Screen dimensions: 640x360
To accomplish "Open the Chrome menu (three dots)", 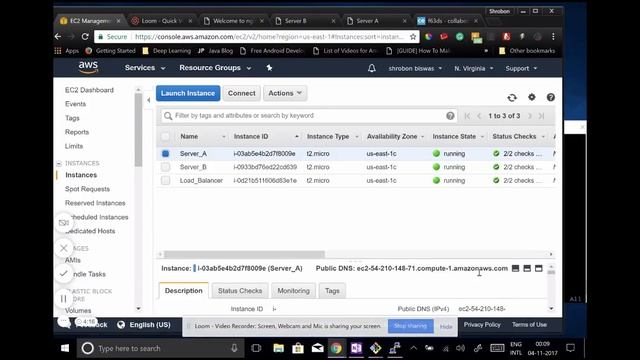I will pyautogui.click(x=553, y=37).
